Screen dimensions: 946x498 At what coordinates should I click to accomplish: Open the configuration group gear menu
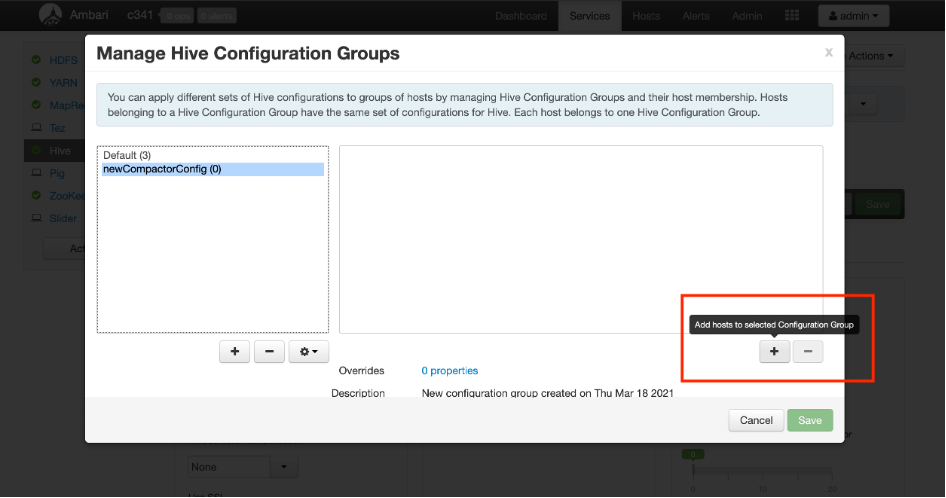coord(308,352)
